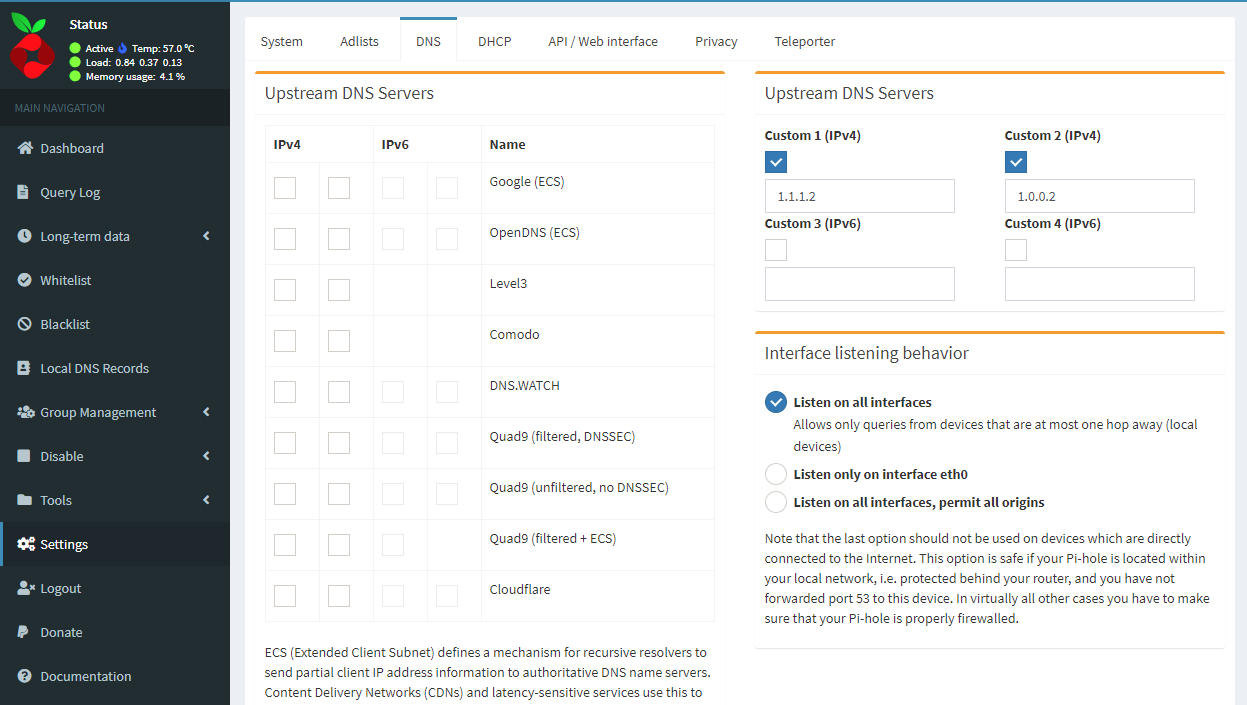Image resolution: width=1247 pixels, height=705 pixels.
Task: Check second IPv4 box for Comodo
Action: (339, 340)
